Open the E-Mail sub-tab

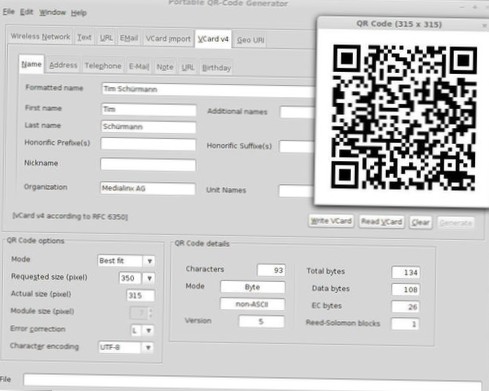click(139, 67)
